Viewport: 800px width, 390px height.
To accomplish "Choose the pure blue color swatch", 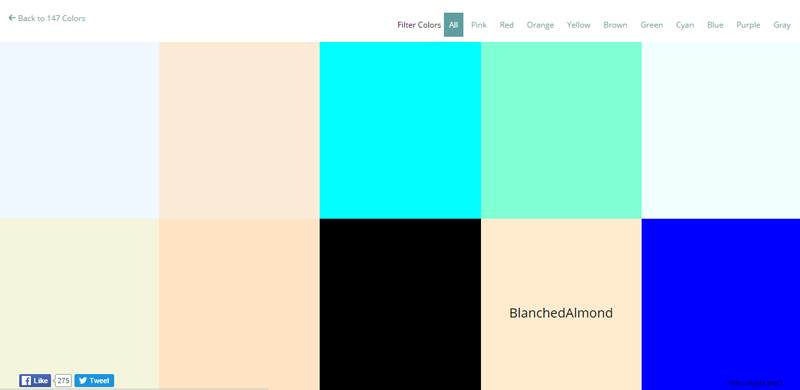I will pos(720,304).
